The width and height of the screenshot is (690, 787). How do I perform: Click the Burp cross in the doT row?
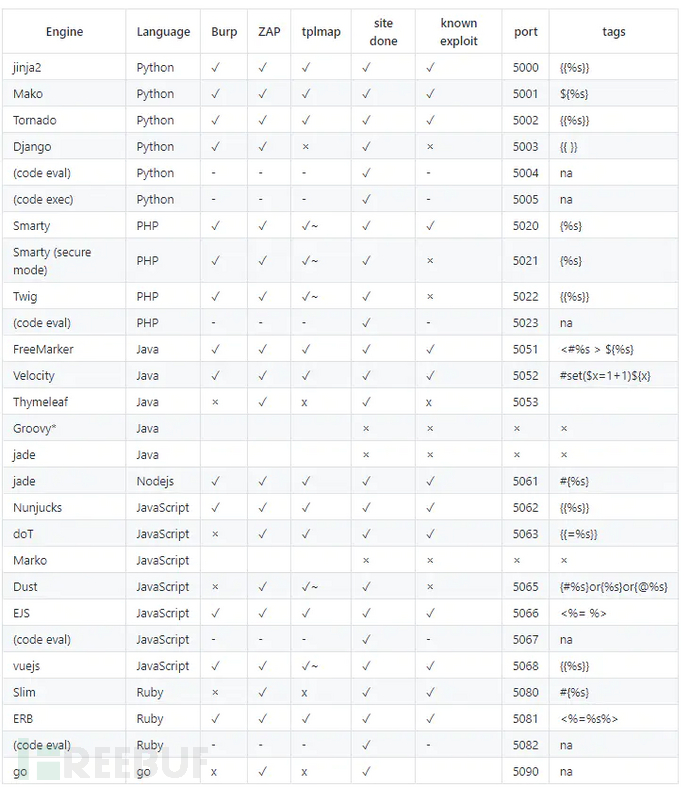[215, 534]
